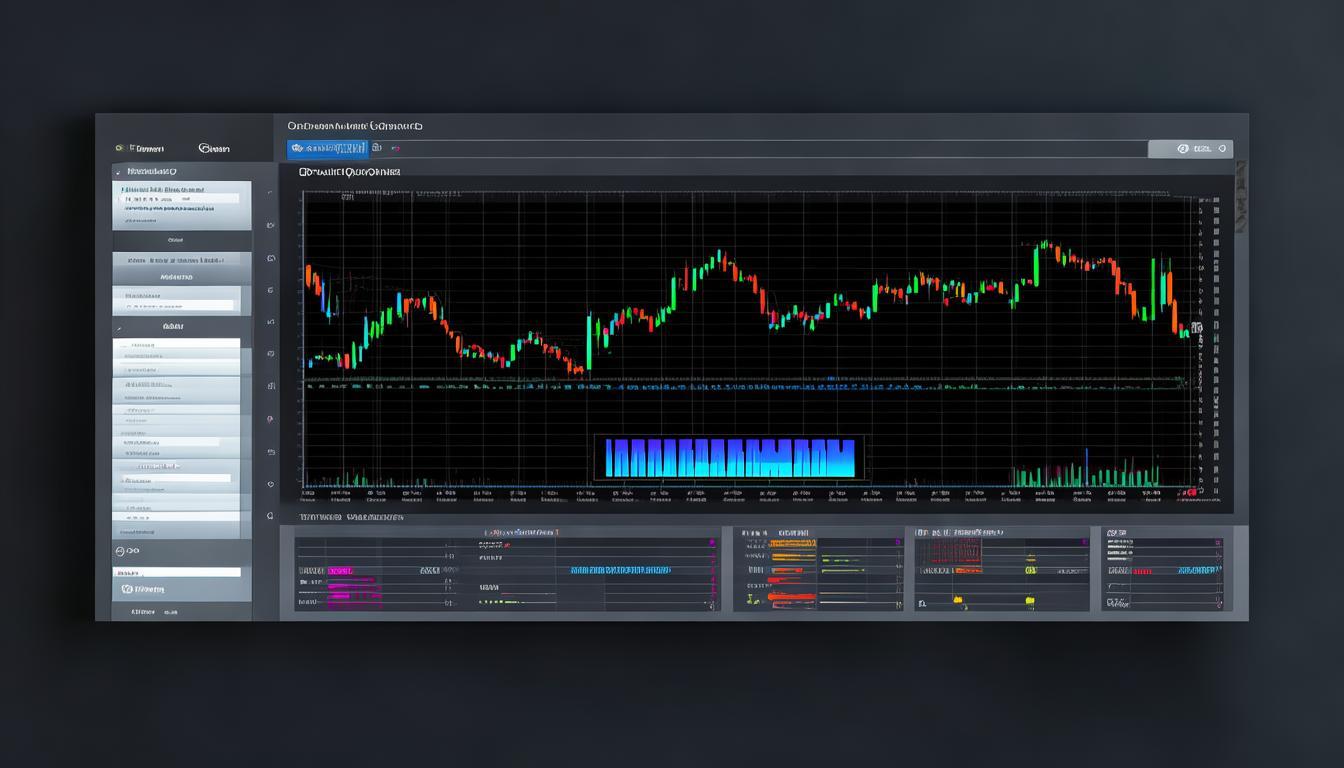
Task: Click the topmost icon in the vertical tool strip
Action: 271,194
